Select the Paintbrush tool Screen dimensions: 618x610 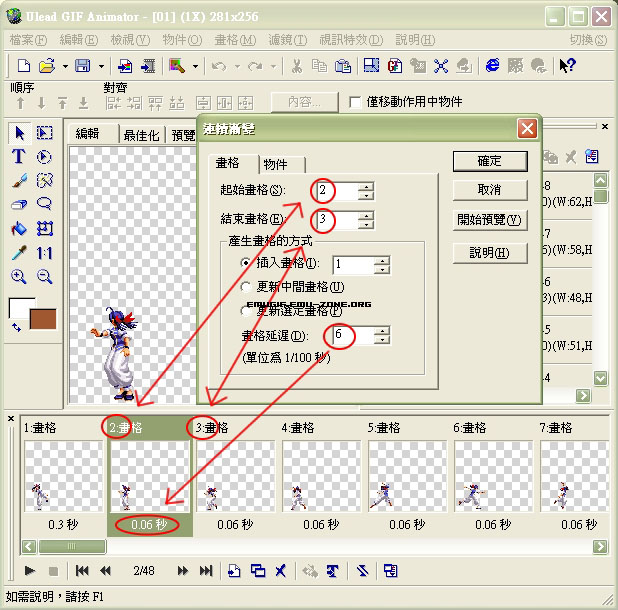coord(19,180)
